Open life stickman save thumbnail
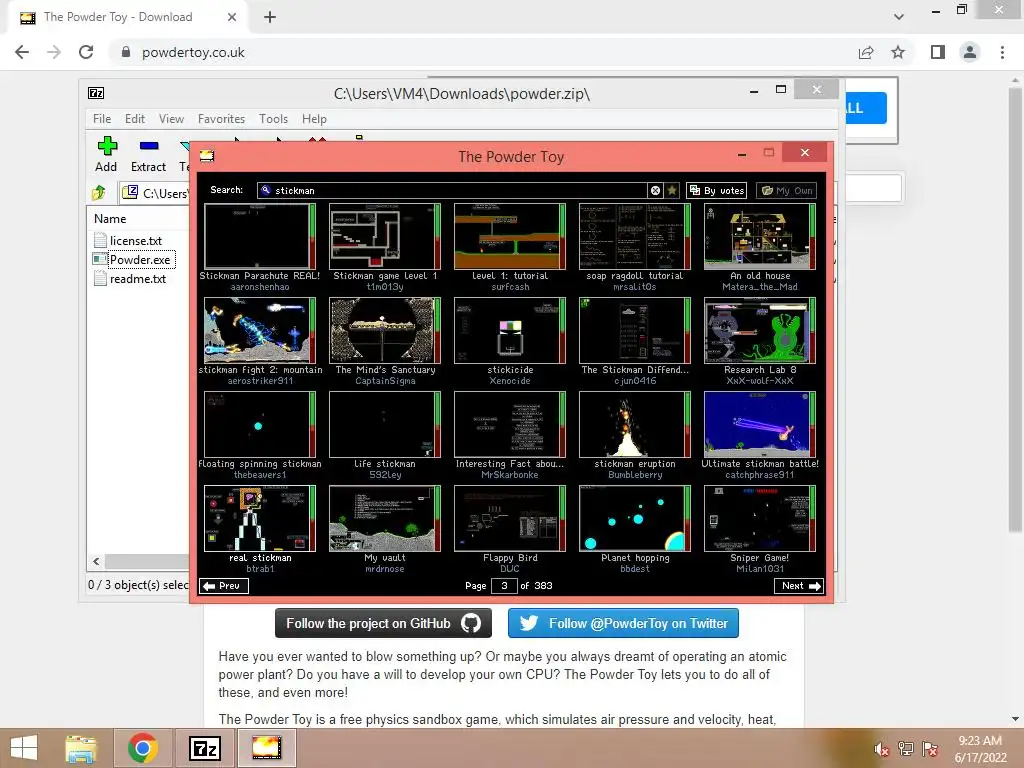The image size is (1024, 768). coord(385,424)
